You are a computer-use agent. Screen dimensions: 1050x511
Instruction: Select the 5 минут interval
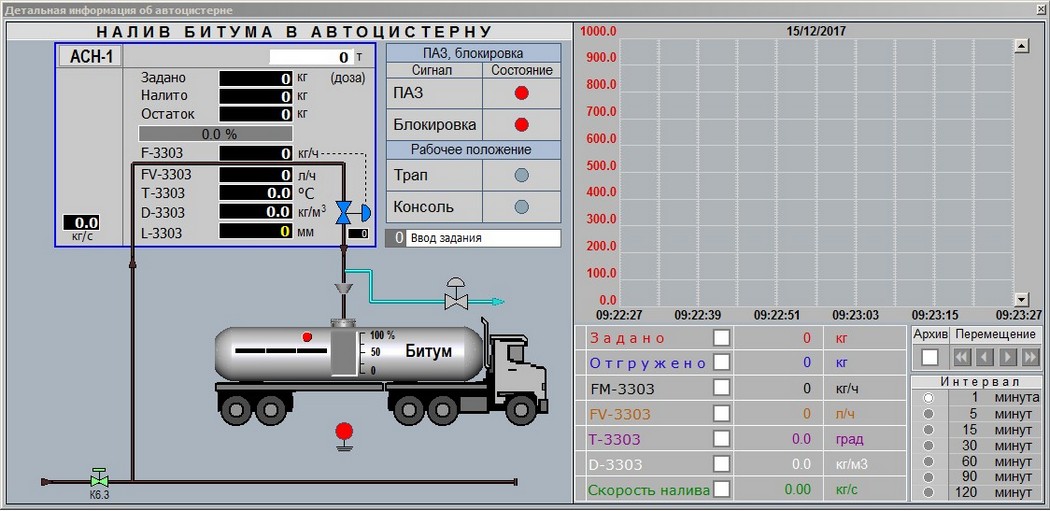pyautogui.click(x=928, y=413)
